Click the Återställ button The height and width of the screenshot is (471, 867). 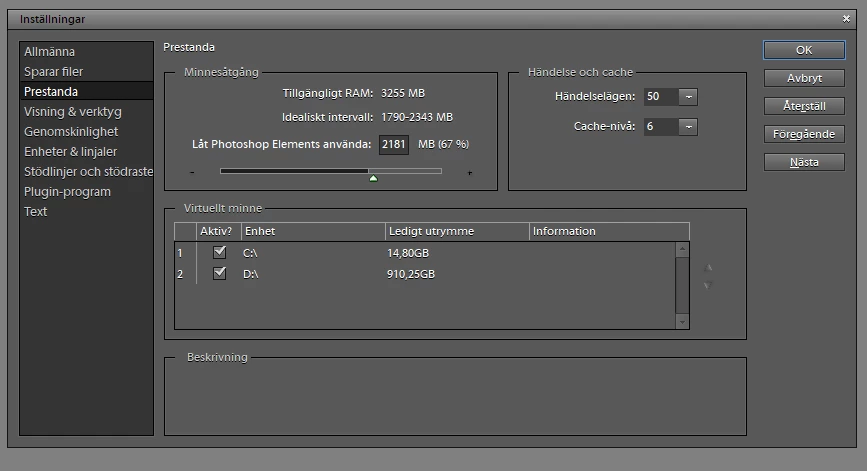coord(804,106)
